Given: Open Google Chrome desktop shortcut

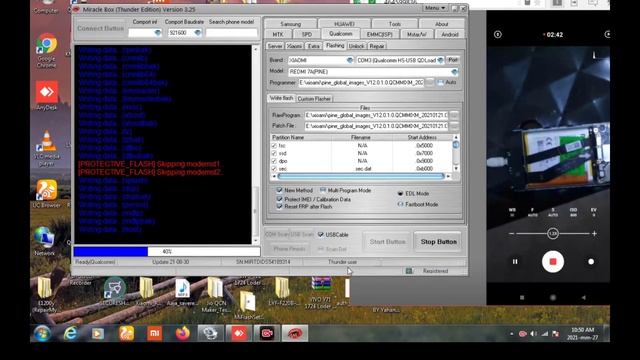Looking at the screenshot, I should pyautogui.click(x=47, y=50).
